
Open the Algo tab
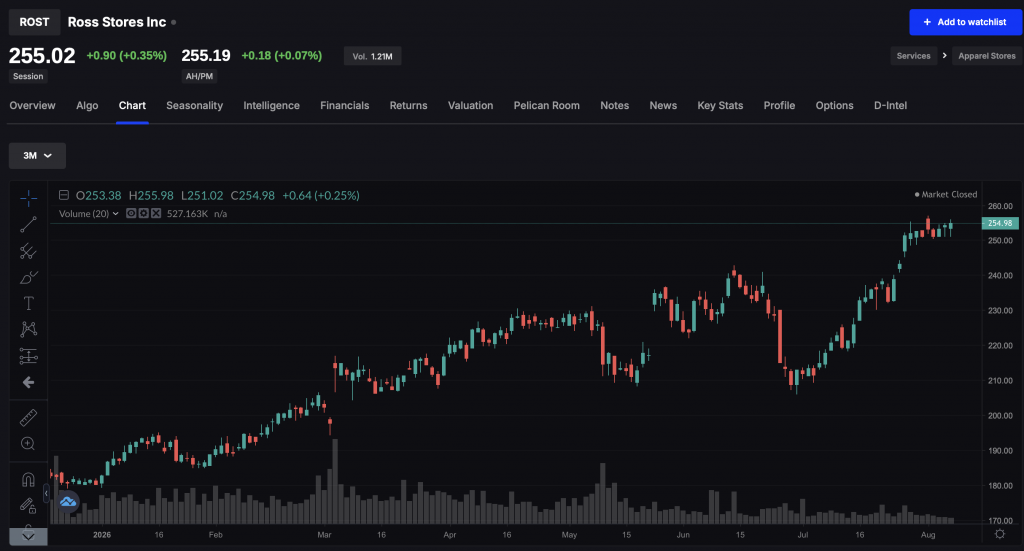point(87,106)
